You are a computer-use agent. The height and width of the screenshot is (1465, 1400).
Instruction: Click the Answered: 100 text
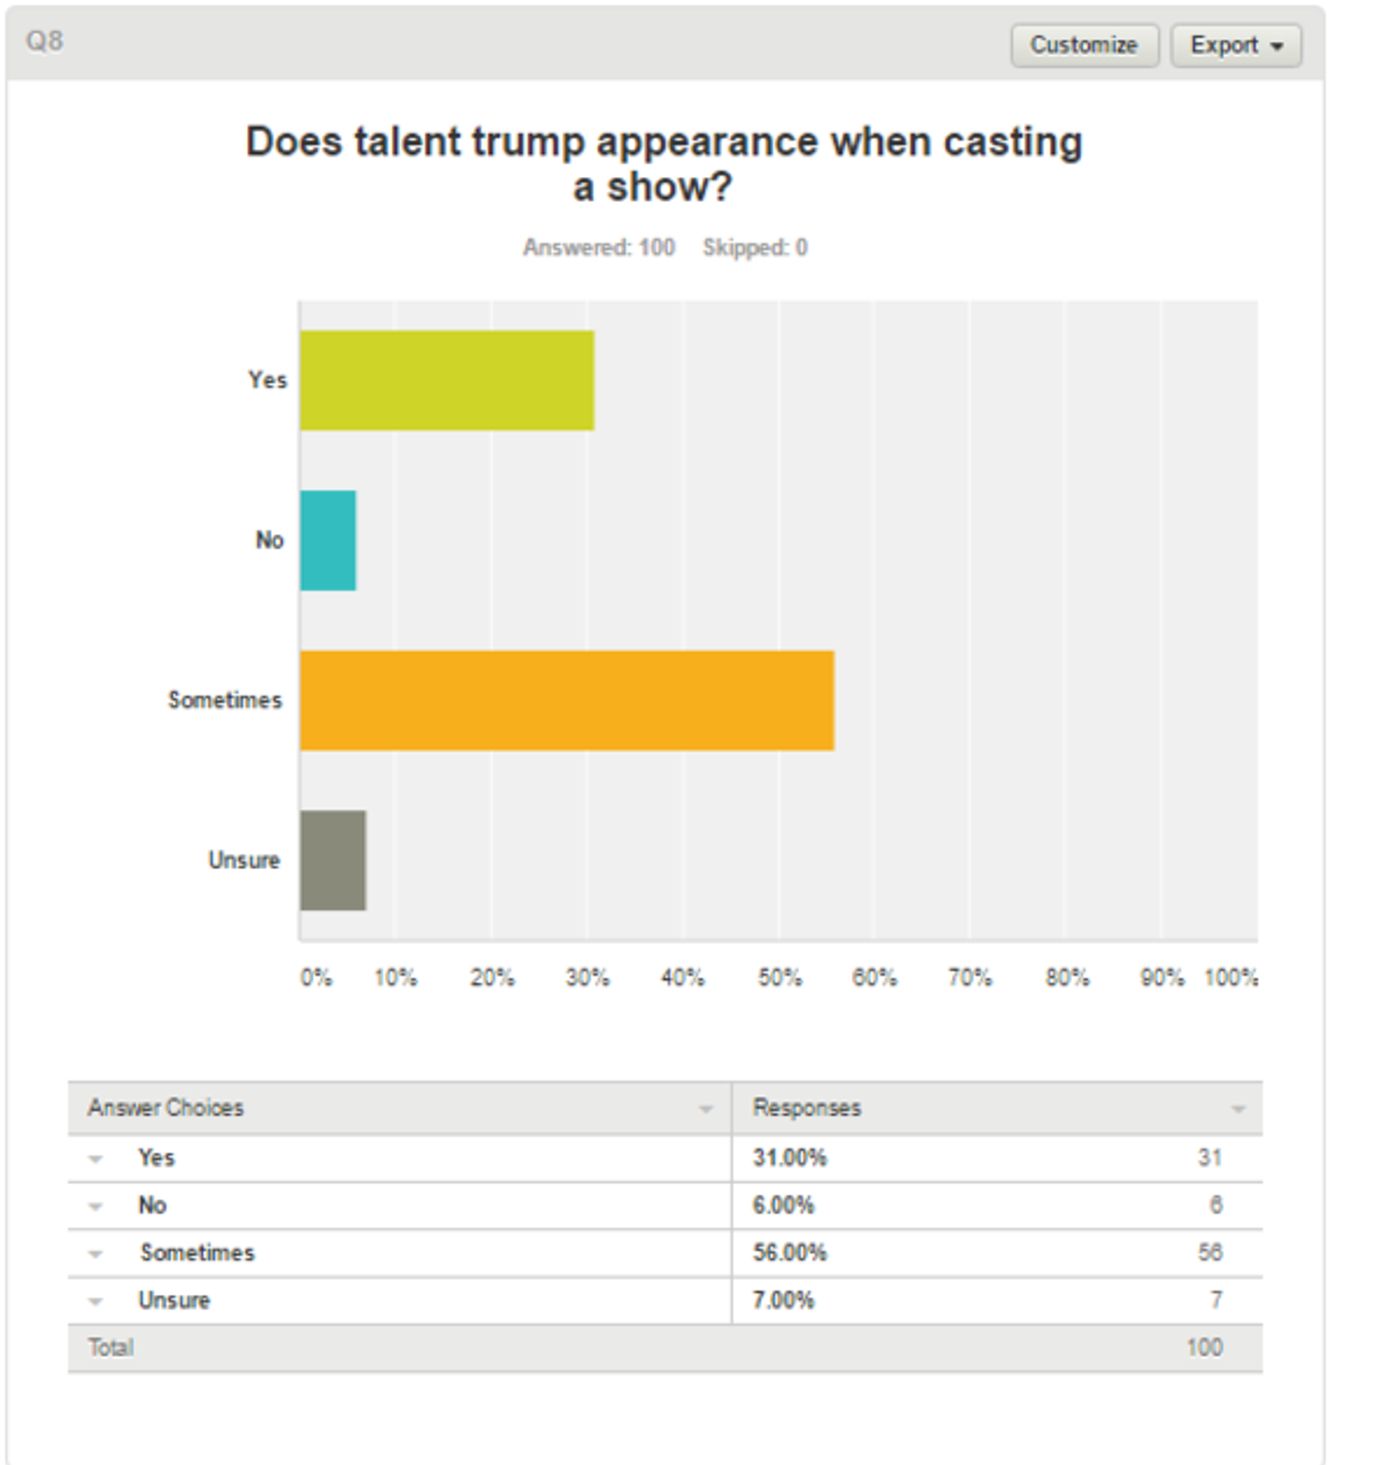(x=598, y=248)
